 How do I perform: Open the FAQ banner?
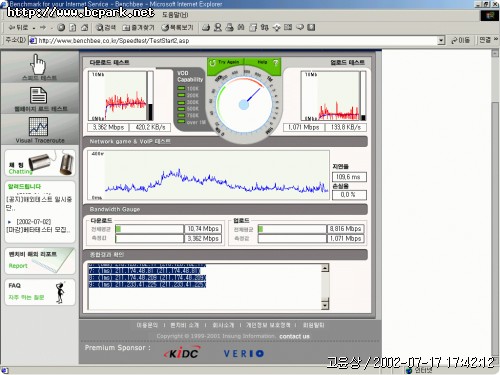tap(40, 292)
